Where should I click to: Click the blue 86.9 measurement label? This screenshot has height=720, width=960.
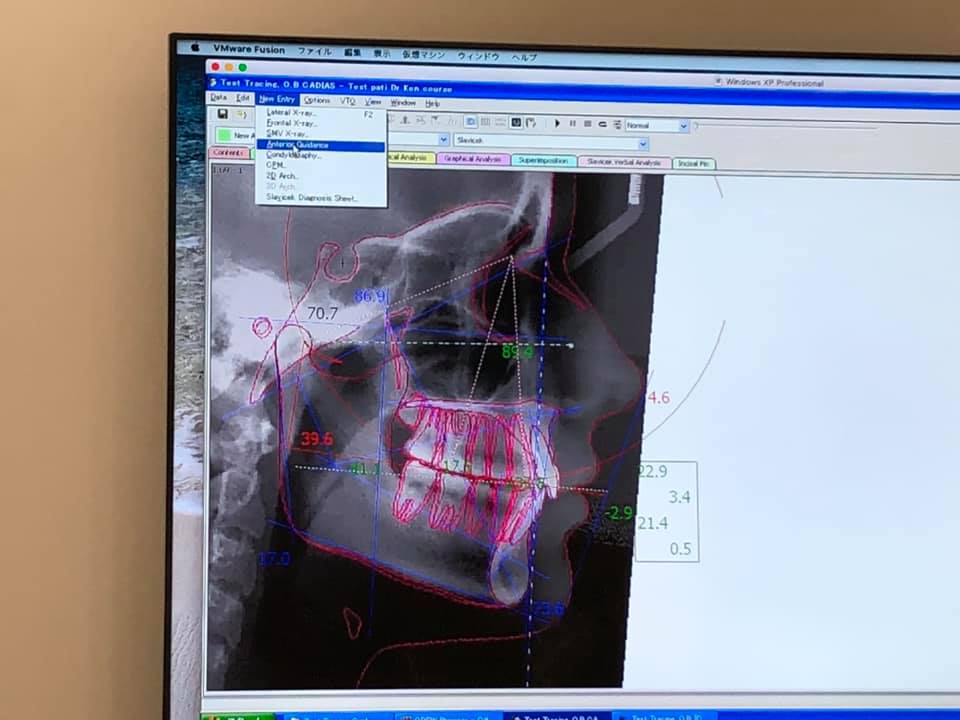point(370,296)
